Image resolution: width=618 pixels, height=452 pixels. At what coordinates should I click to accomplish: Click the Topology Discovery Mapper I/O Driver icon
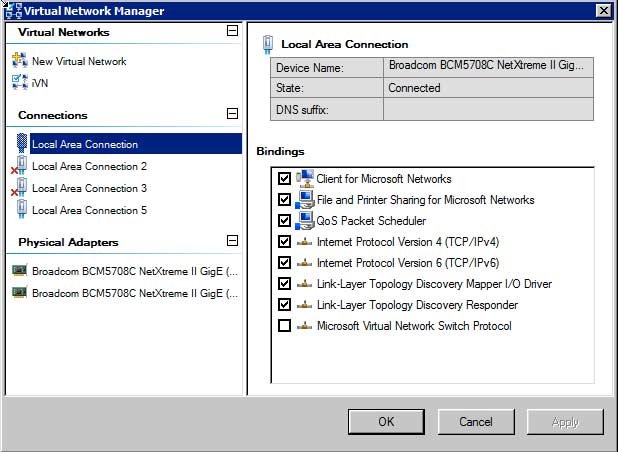pos(304,284)
